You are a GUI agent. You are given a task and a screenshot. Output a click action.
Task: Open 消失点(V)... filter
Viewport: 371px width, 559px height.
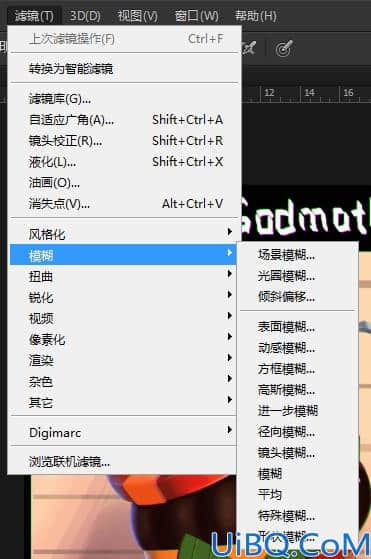pos(123,204)
